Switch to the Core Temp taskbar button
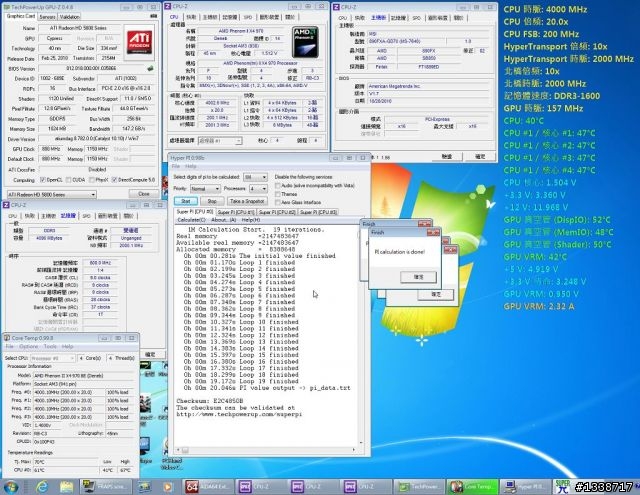This screenshot has width=640, height=495. [472, 486]
